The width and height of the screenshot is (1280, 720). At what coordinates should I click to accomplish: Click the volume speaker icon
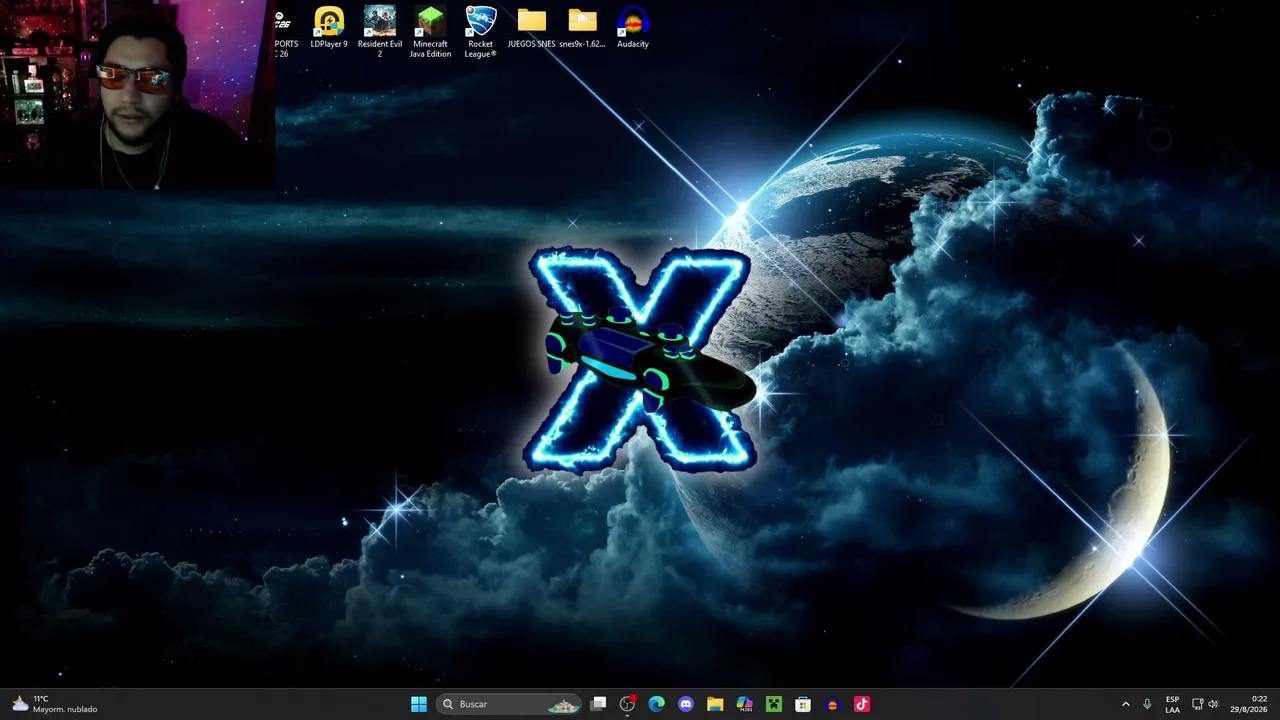(x=1213, y=704)
